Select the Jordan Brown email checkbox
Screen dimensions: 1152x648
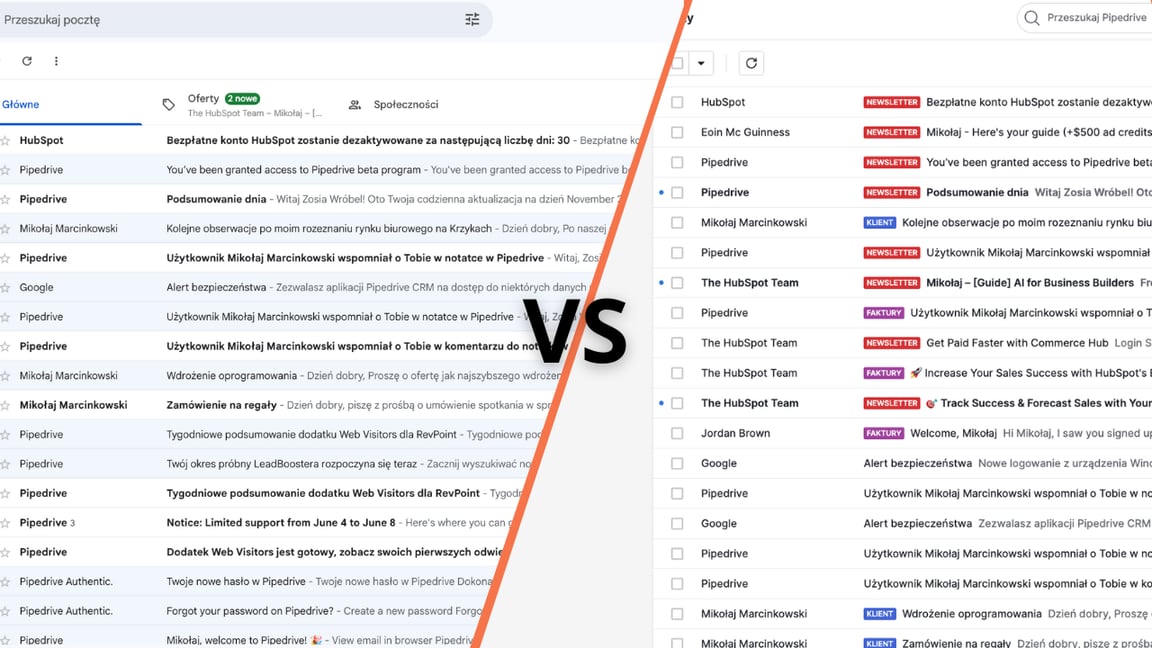[x=677, y=433]
